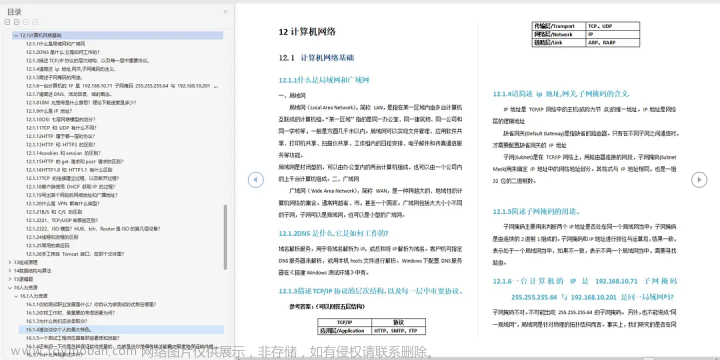Select outline section 16.1 人力资源
The height and width of the screenshot is (360, 720).
[34, 296]
